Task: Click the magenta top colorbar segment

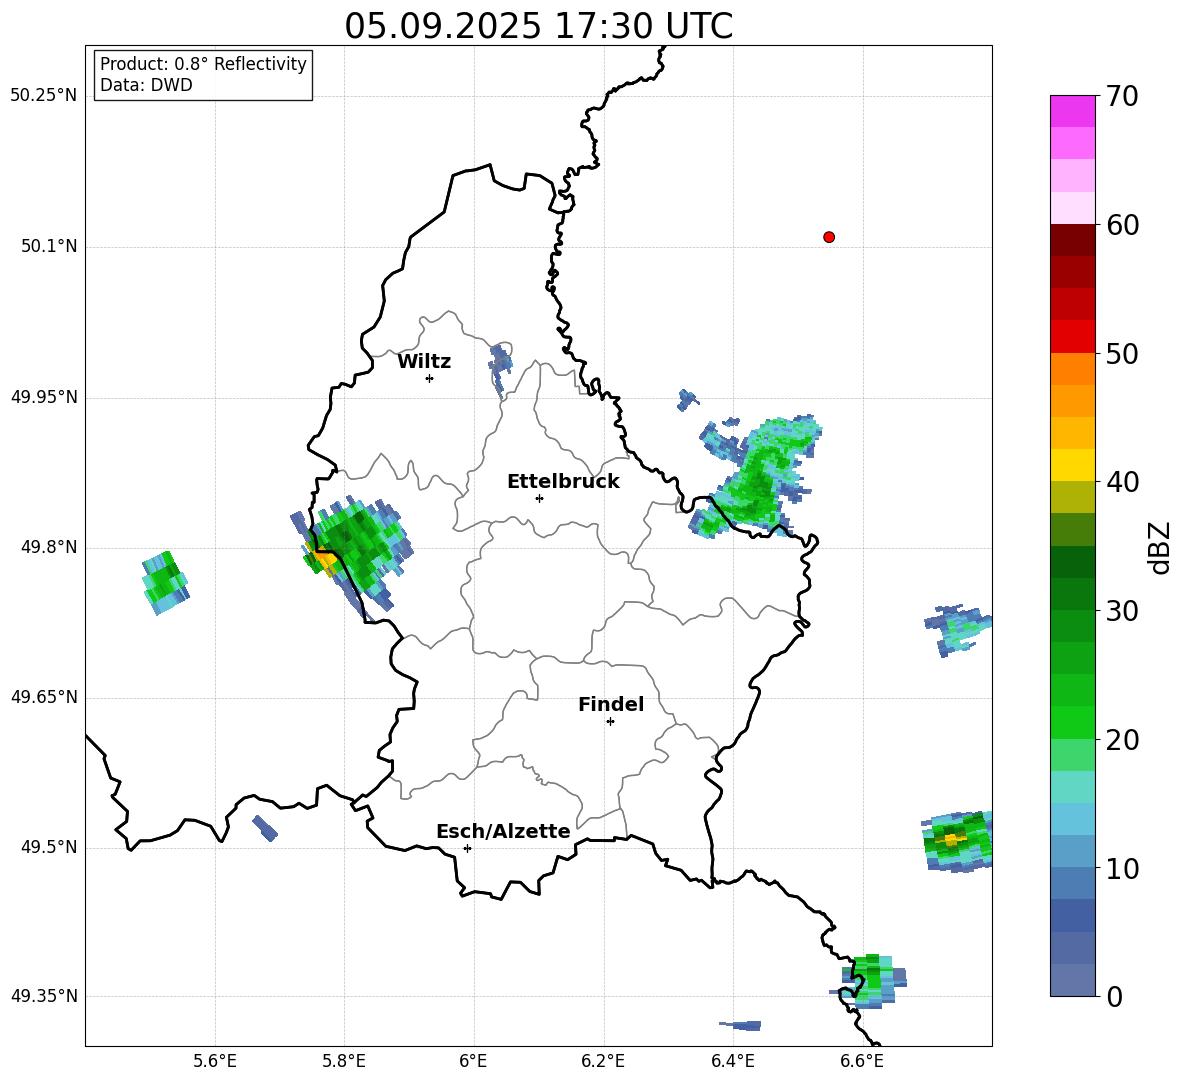Action: click(1072, 112)
